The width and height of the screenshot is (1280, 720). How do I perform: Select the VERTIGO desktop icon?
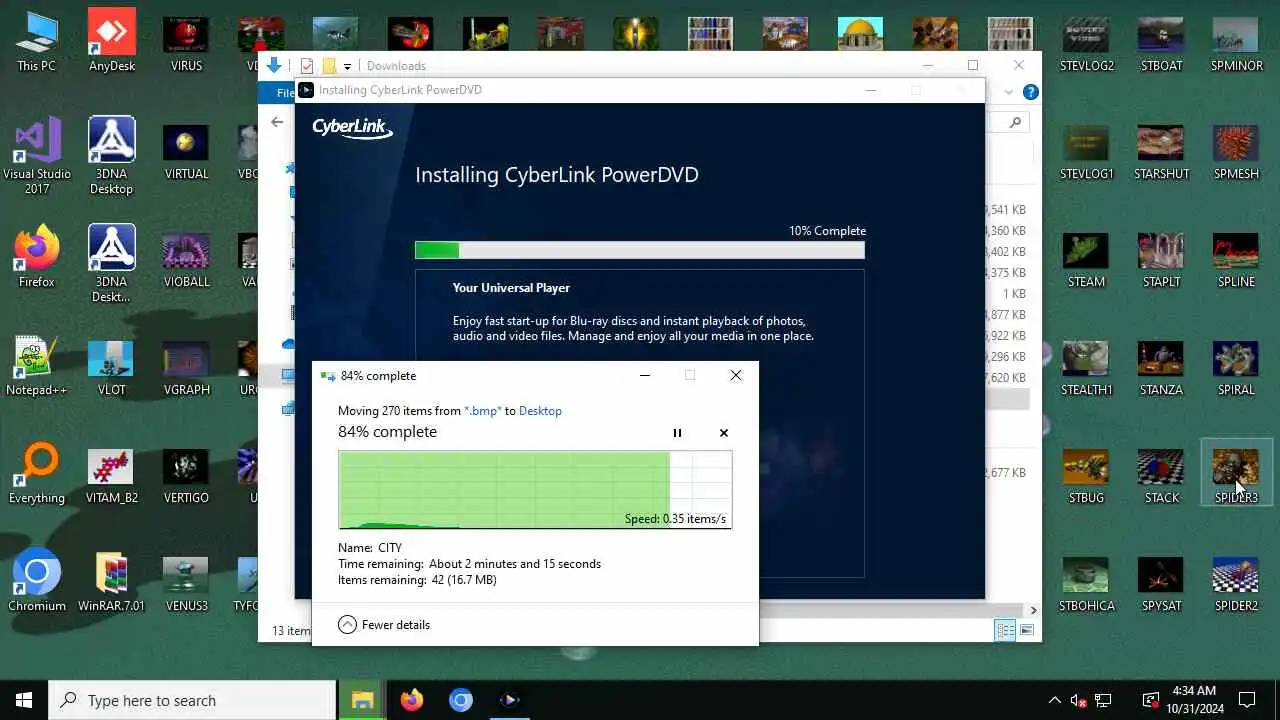pyautogui.click(x=186, y=474)
